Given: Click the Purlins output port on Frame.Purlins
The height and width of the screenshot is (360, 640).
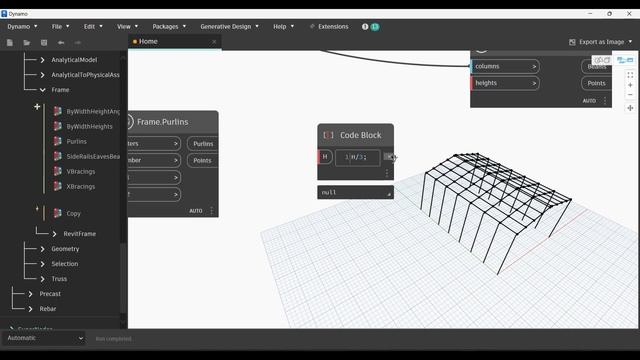Looking at the screenshot, I should [x=203, y=144].
